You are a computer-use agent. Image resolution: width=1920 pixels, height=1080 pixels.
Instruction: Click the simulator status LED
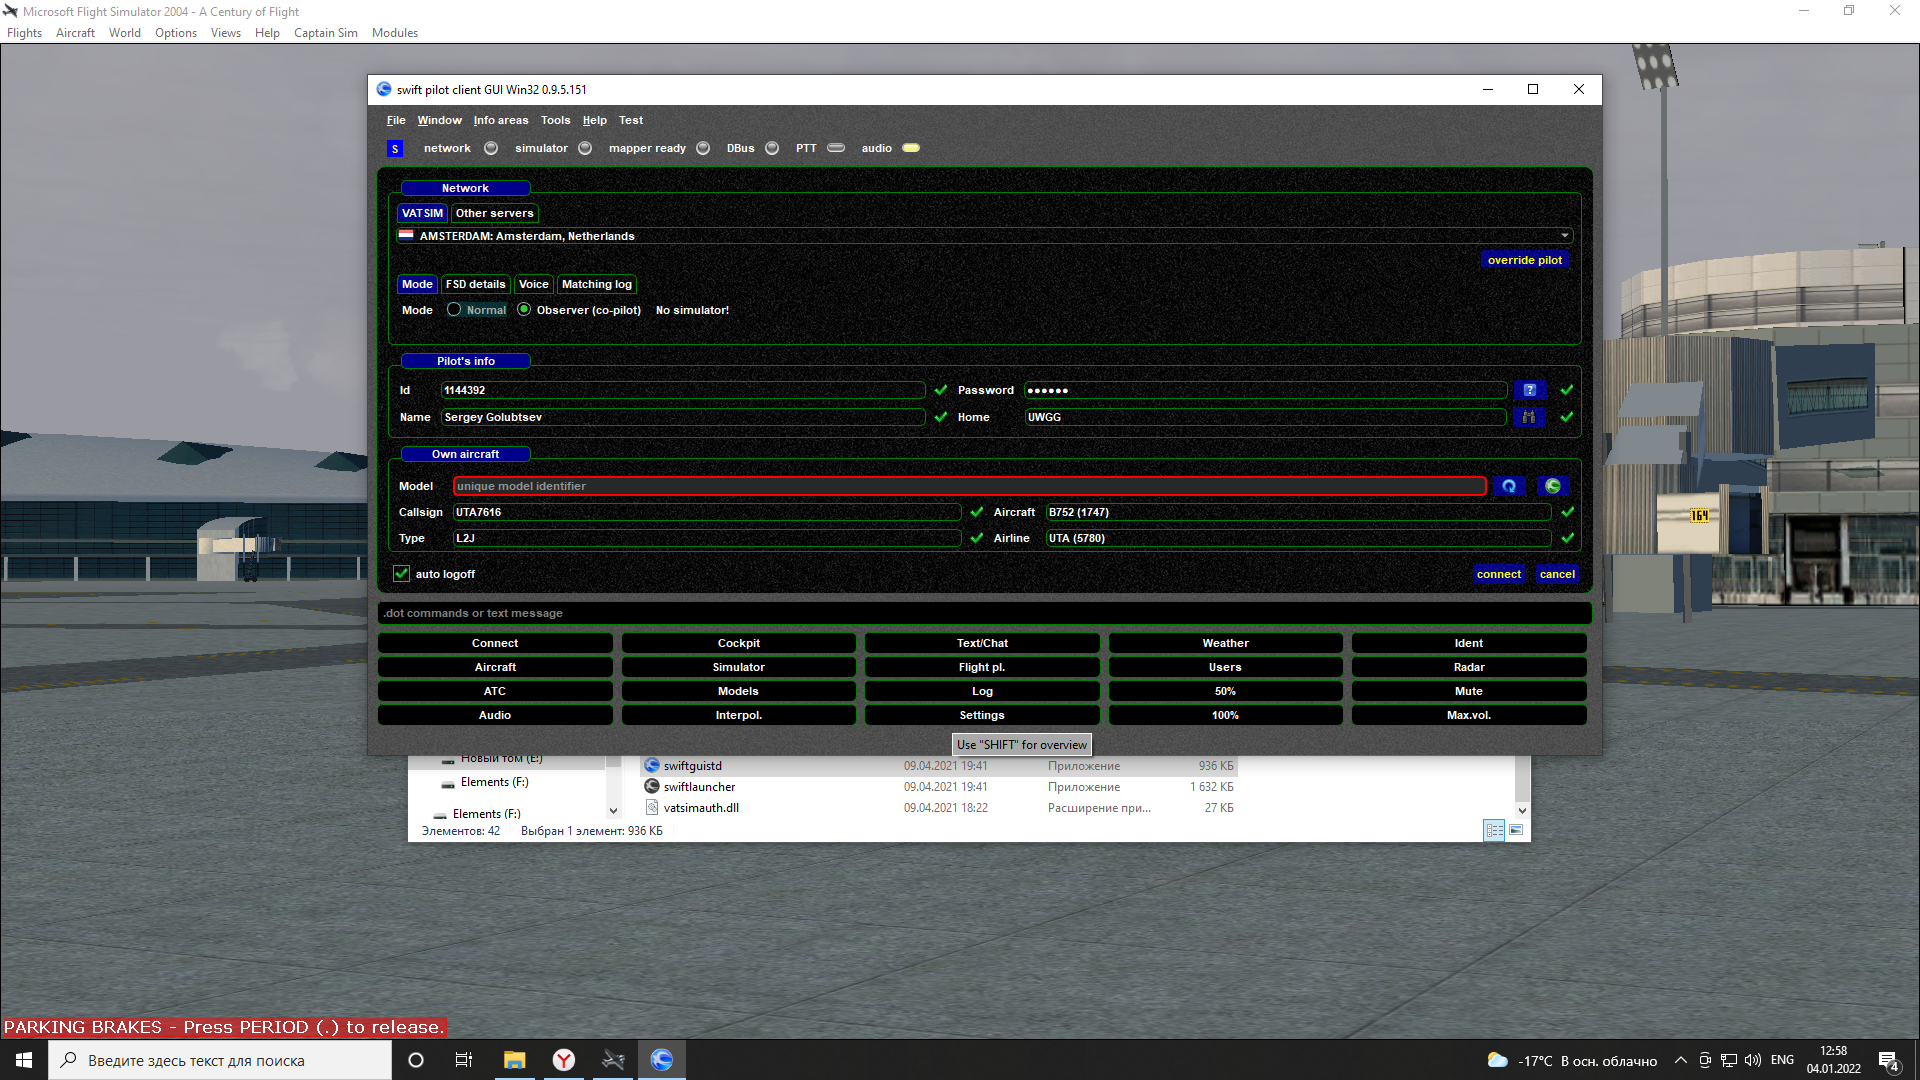click(x=585, y=148)
